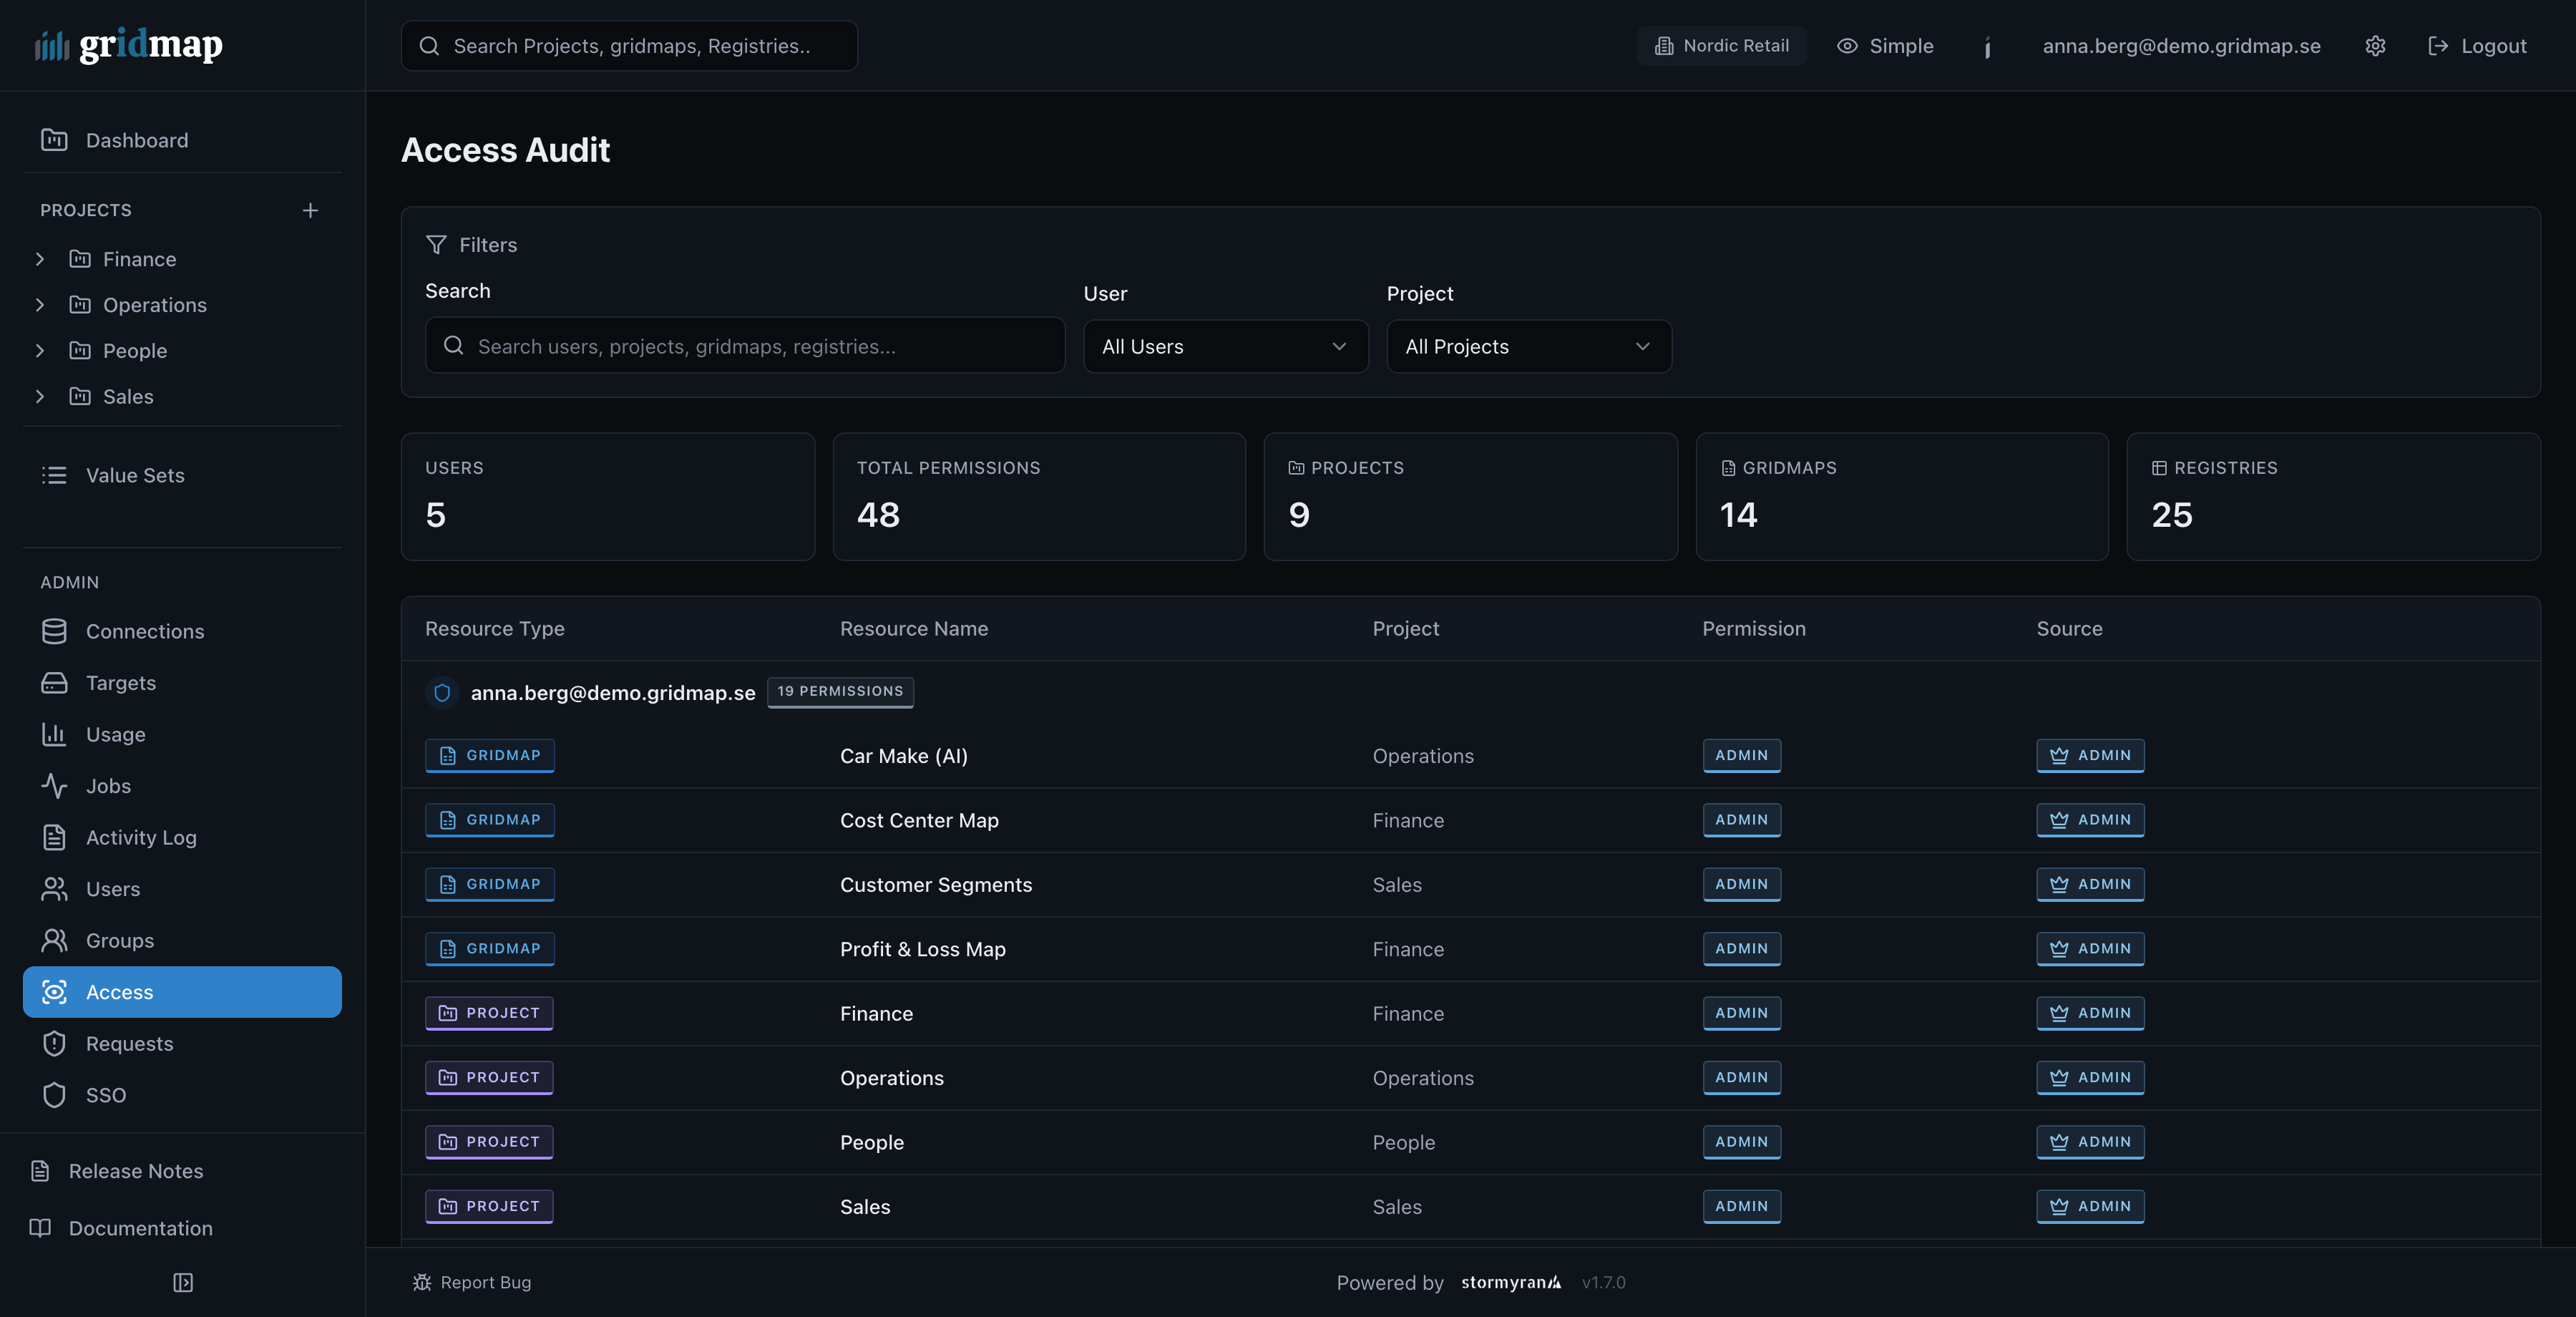Click the gridmap logo
Viewport: 2576px width, 1317px height.
click(x=129, y=45)
